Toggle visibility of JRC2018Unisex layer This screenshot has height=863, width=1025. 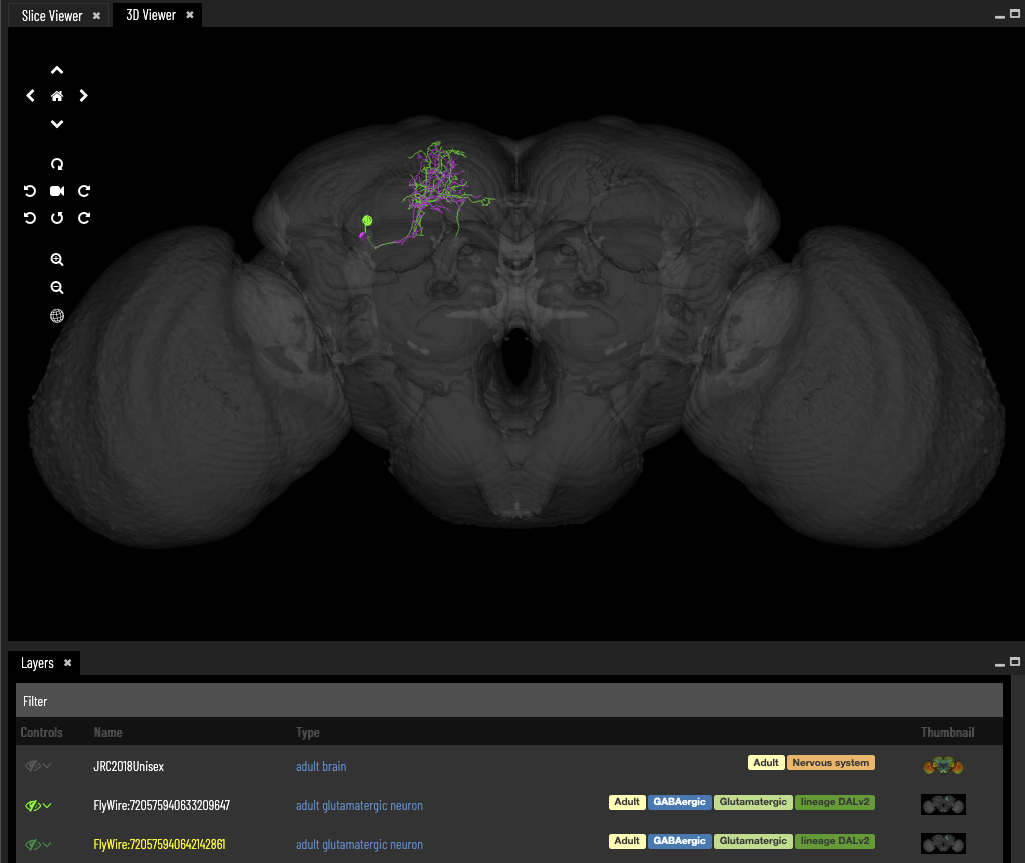32,766
